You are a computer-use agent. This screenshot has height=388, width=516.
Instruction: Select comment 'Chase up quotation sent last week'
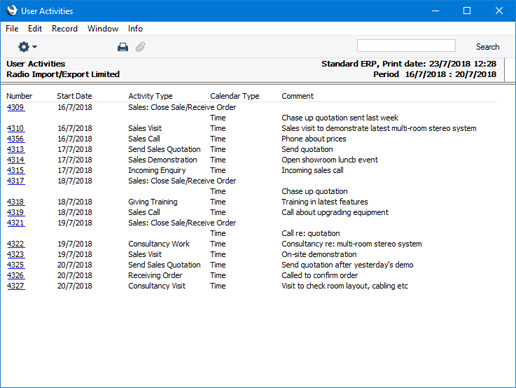click(340, 118)
